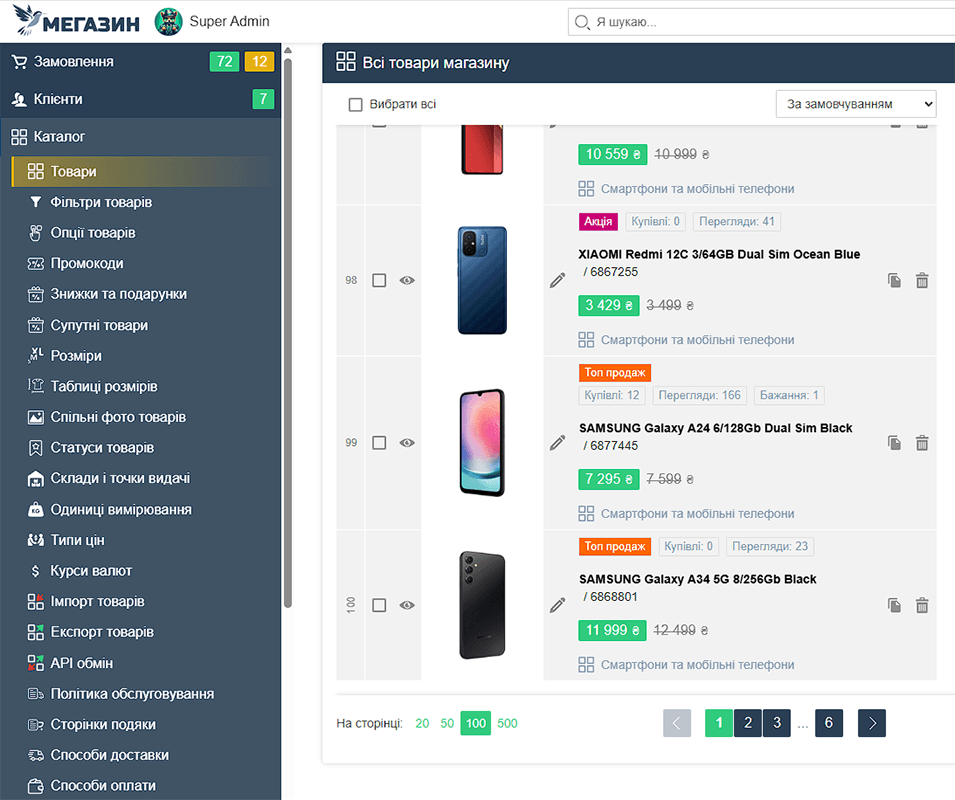Click the green 7 clients badge

[x=263, y=99]
